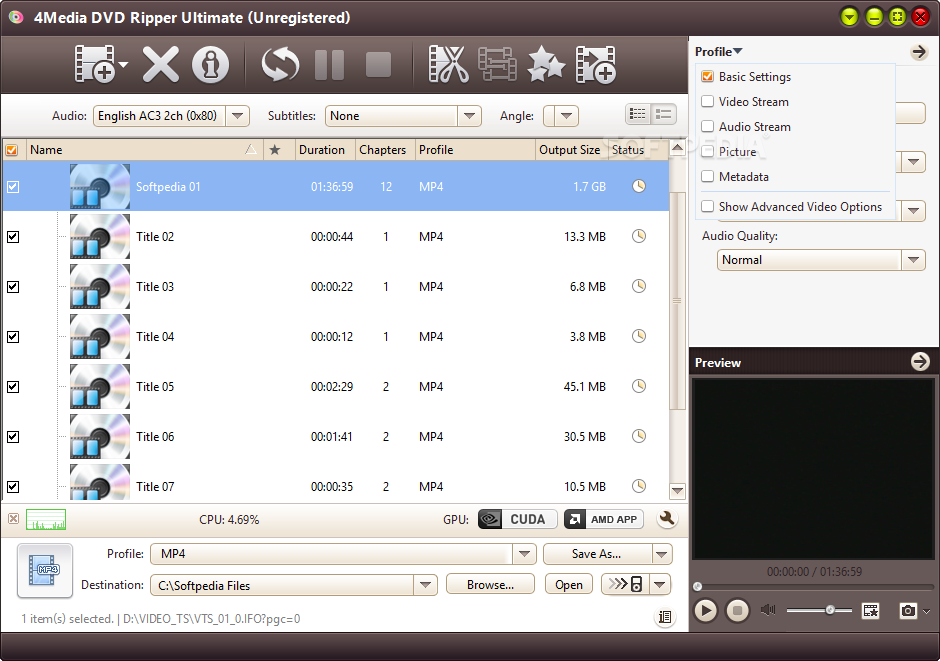Viewport: 940px width, 661px height.
Task: Open settings with the wrench icon
Action: coord(666,519)
